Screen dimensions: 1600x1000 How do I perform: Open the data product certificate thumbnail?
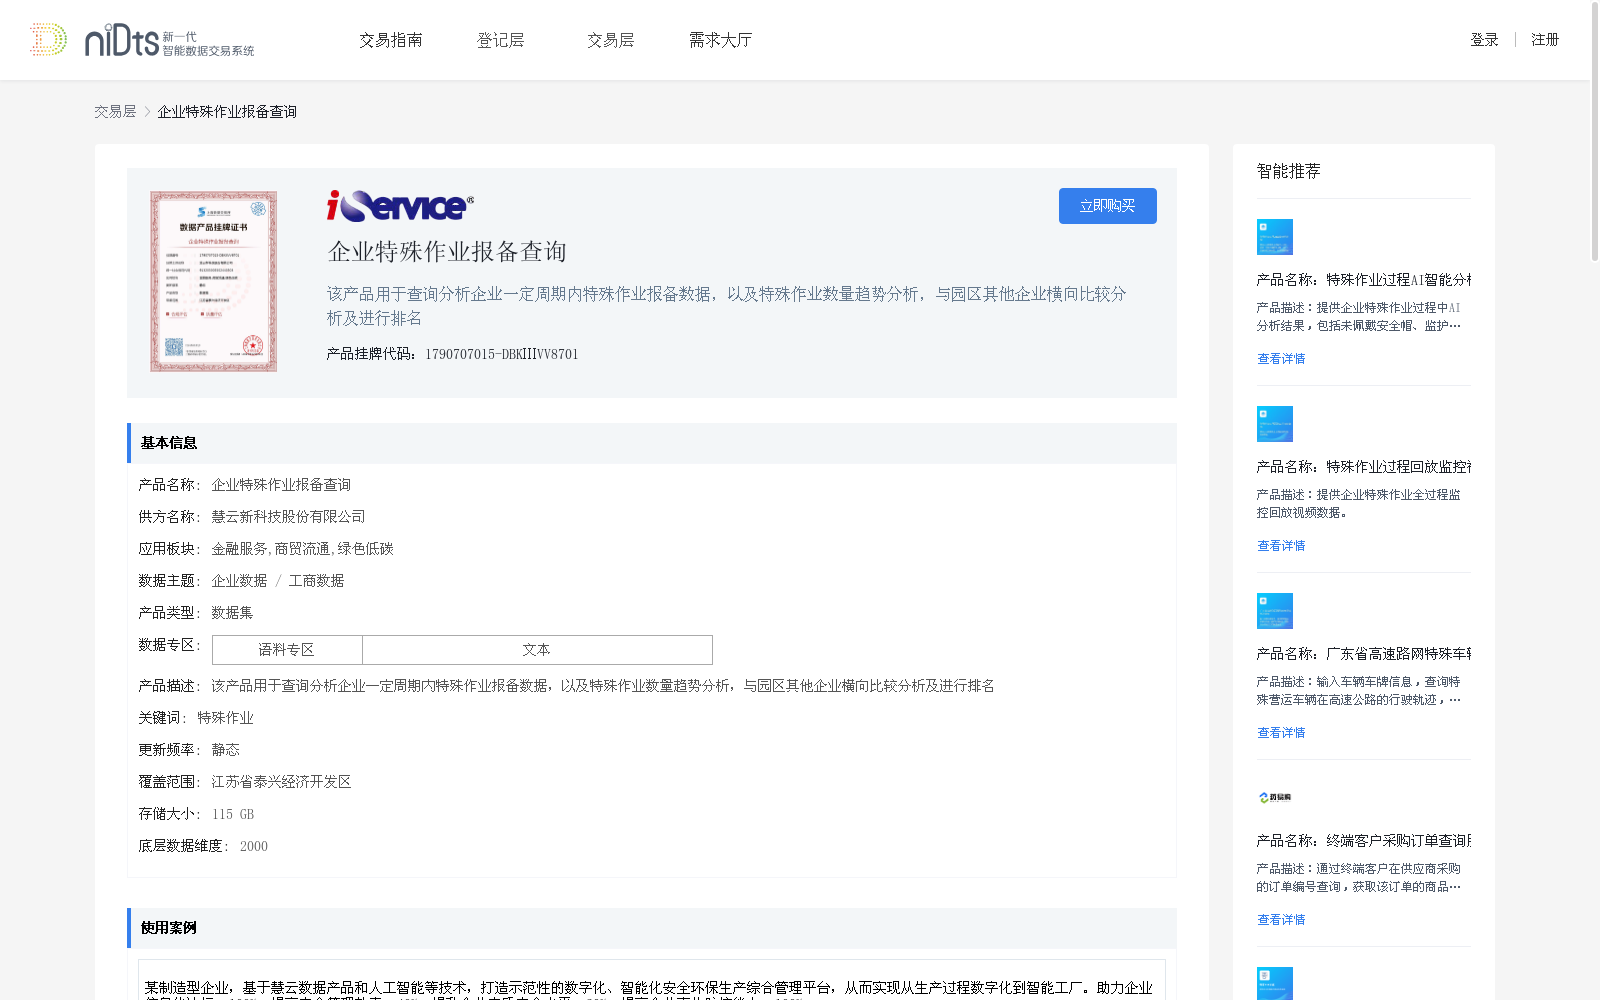(x=214, y=282)
